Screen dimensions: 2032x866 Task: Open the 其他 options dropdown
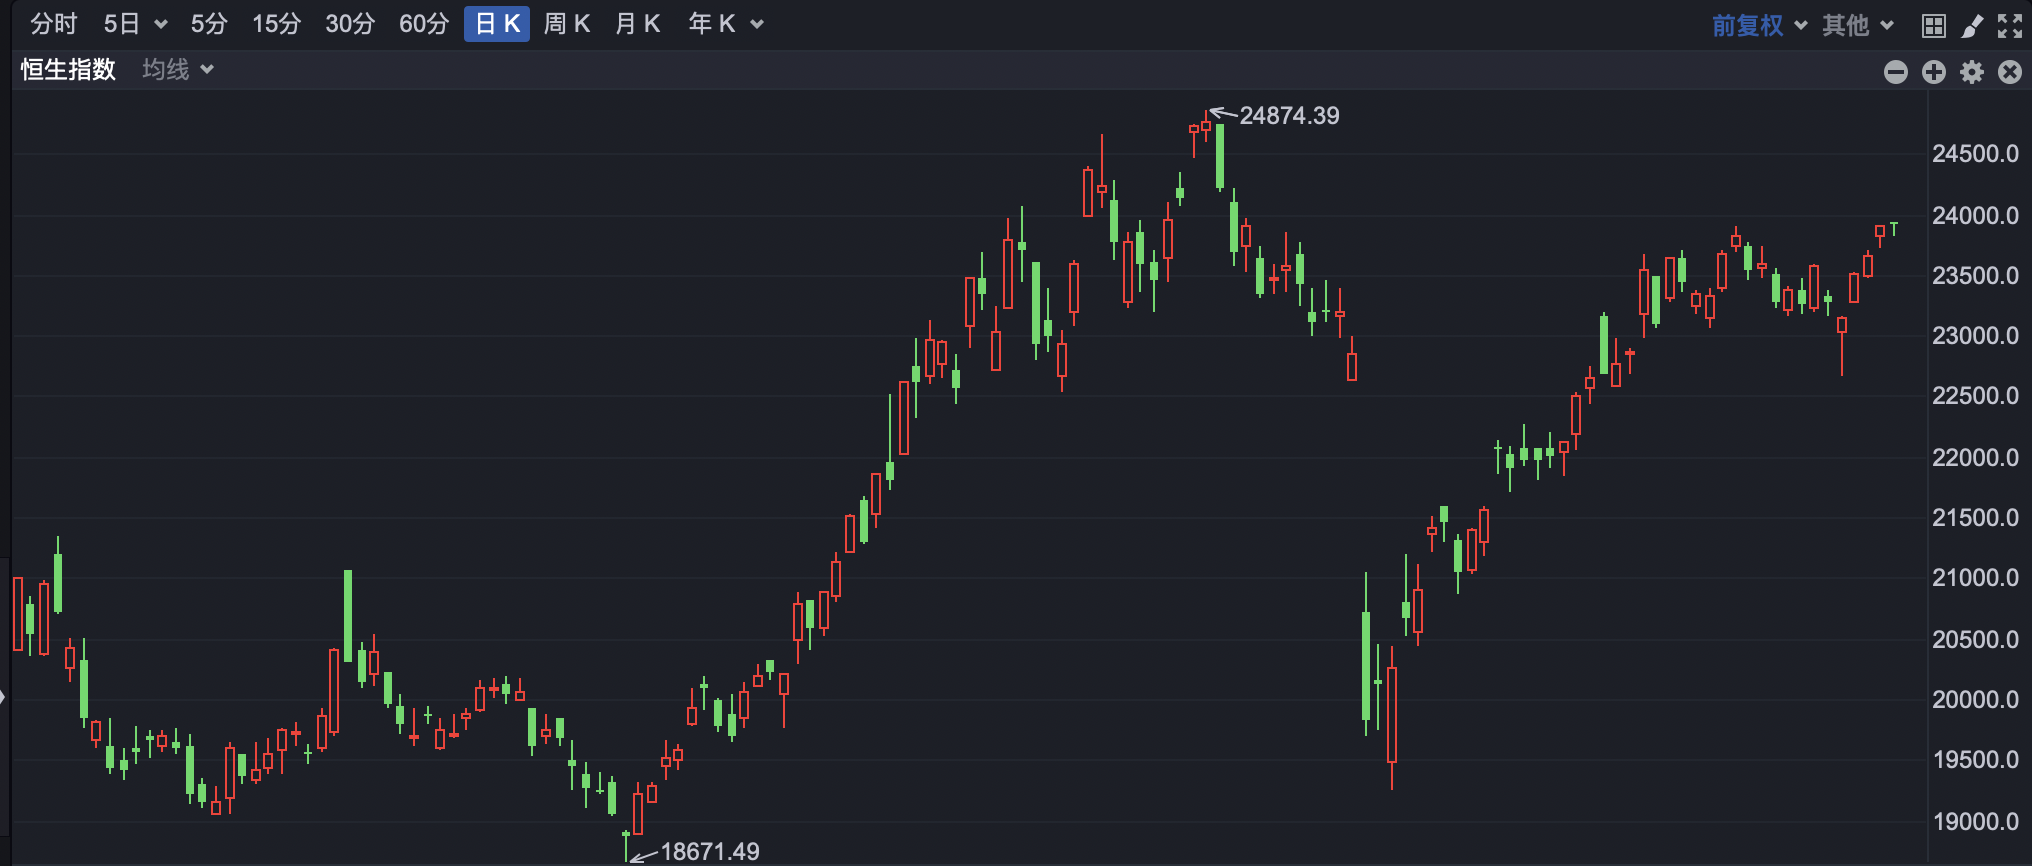pos(1857,25)
